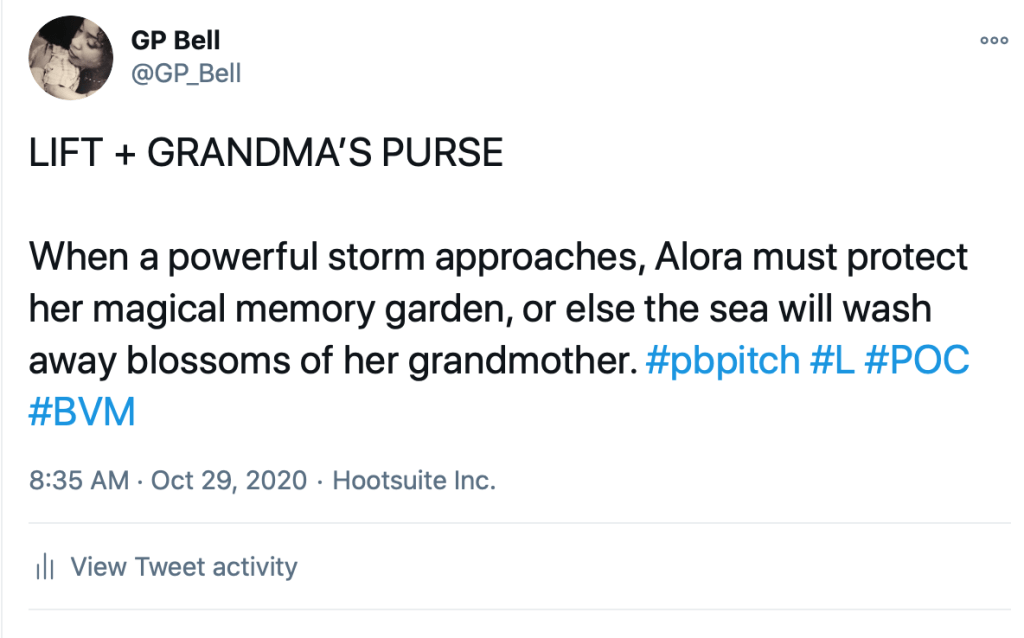The width and height of the screenshot is (1024, 638).
Task: Click the tweet activity bar chart icon
Action: click(44, 568)
